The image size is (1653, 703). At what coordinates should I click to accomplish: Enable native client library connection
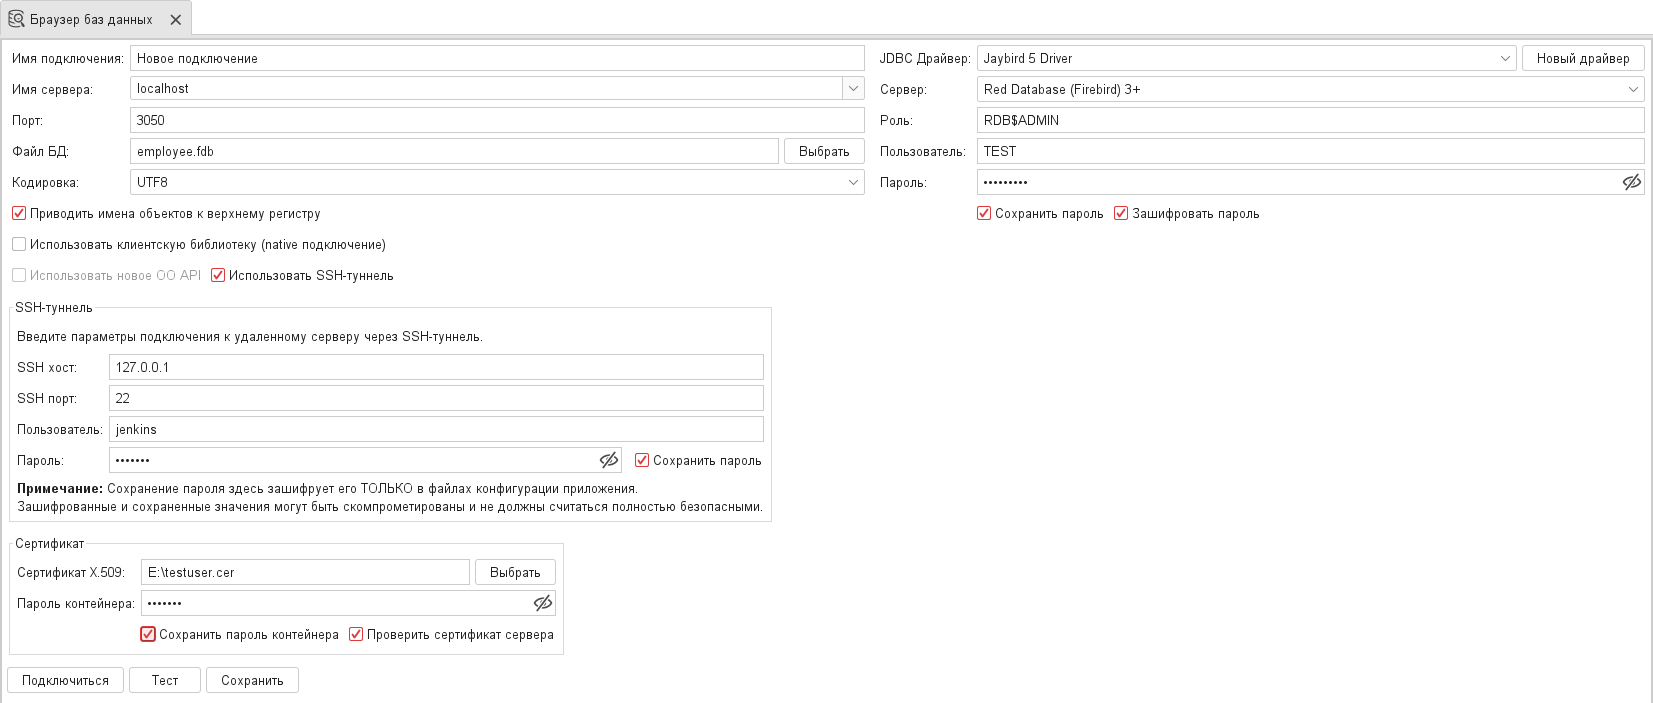point(19,244)
